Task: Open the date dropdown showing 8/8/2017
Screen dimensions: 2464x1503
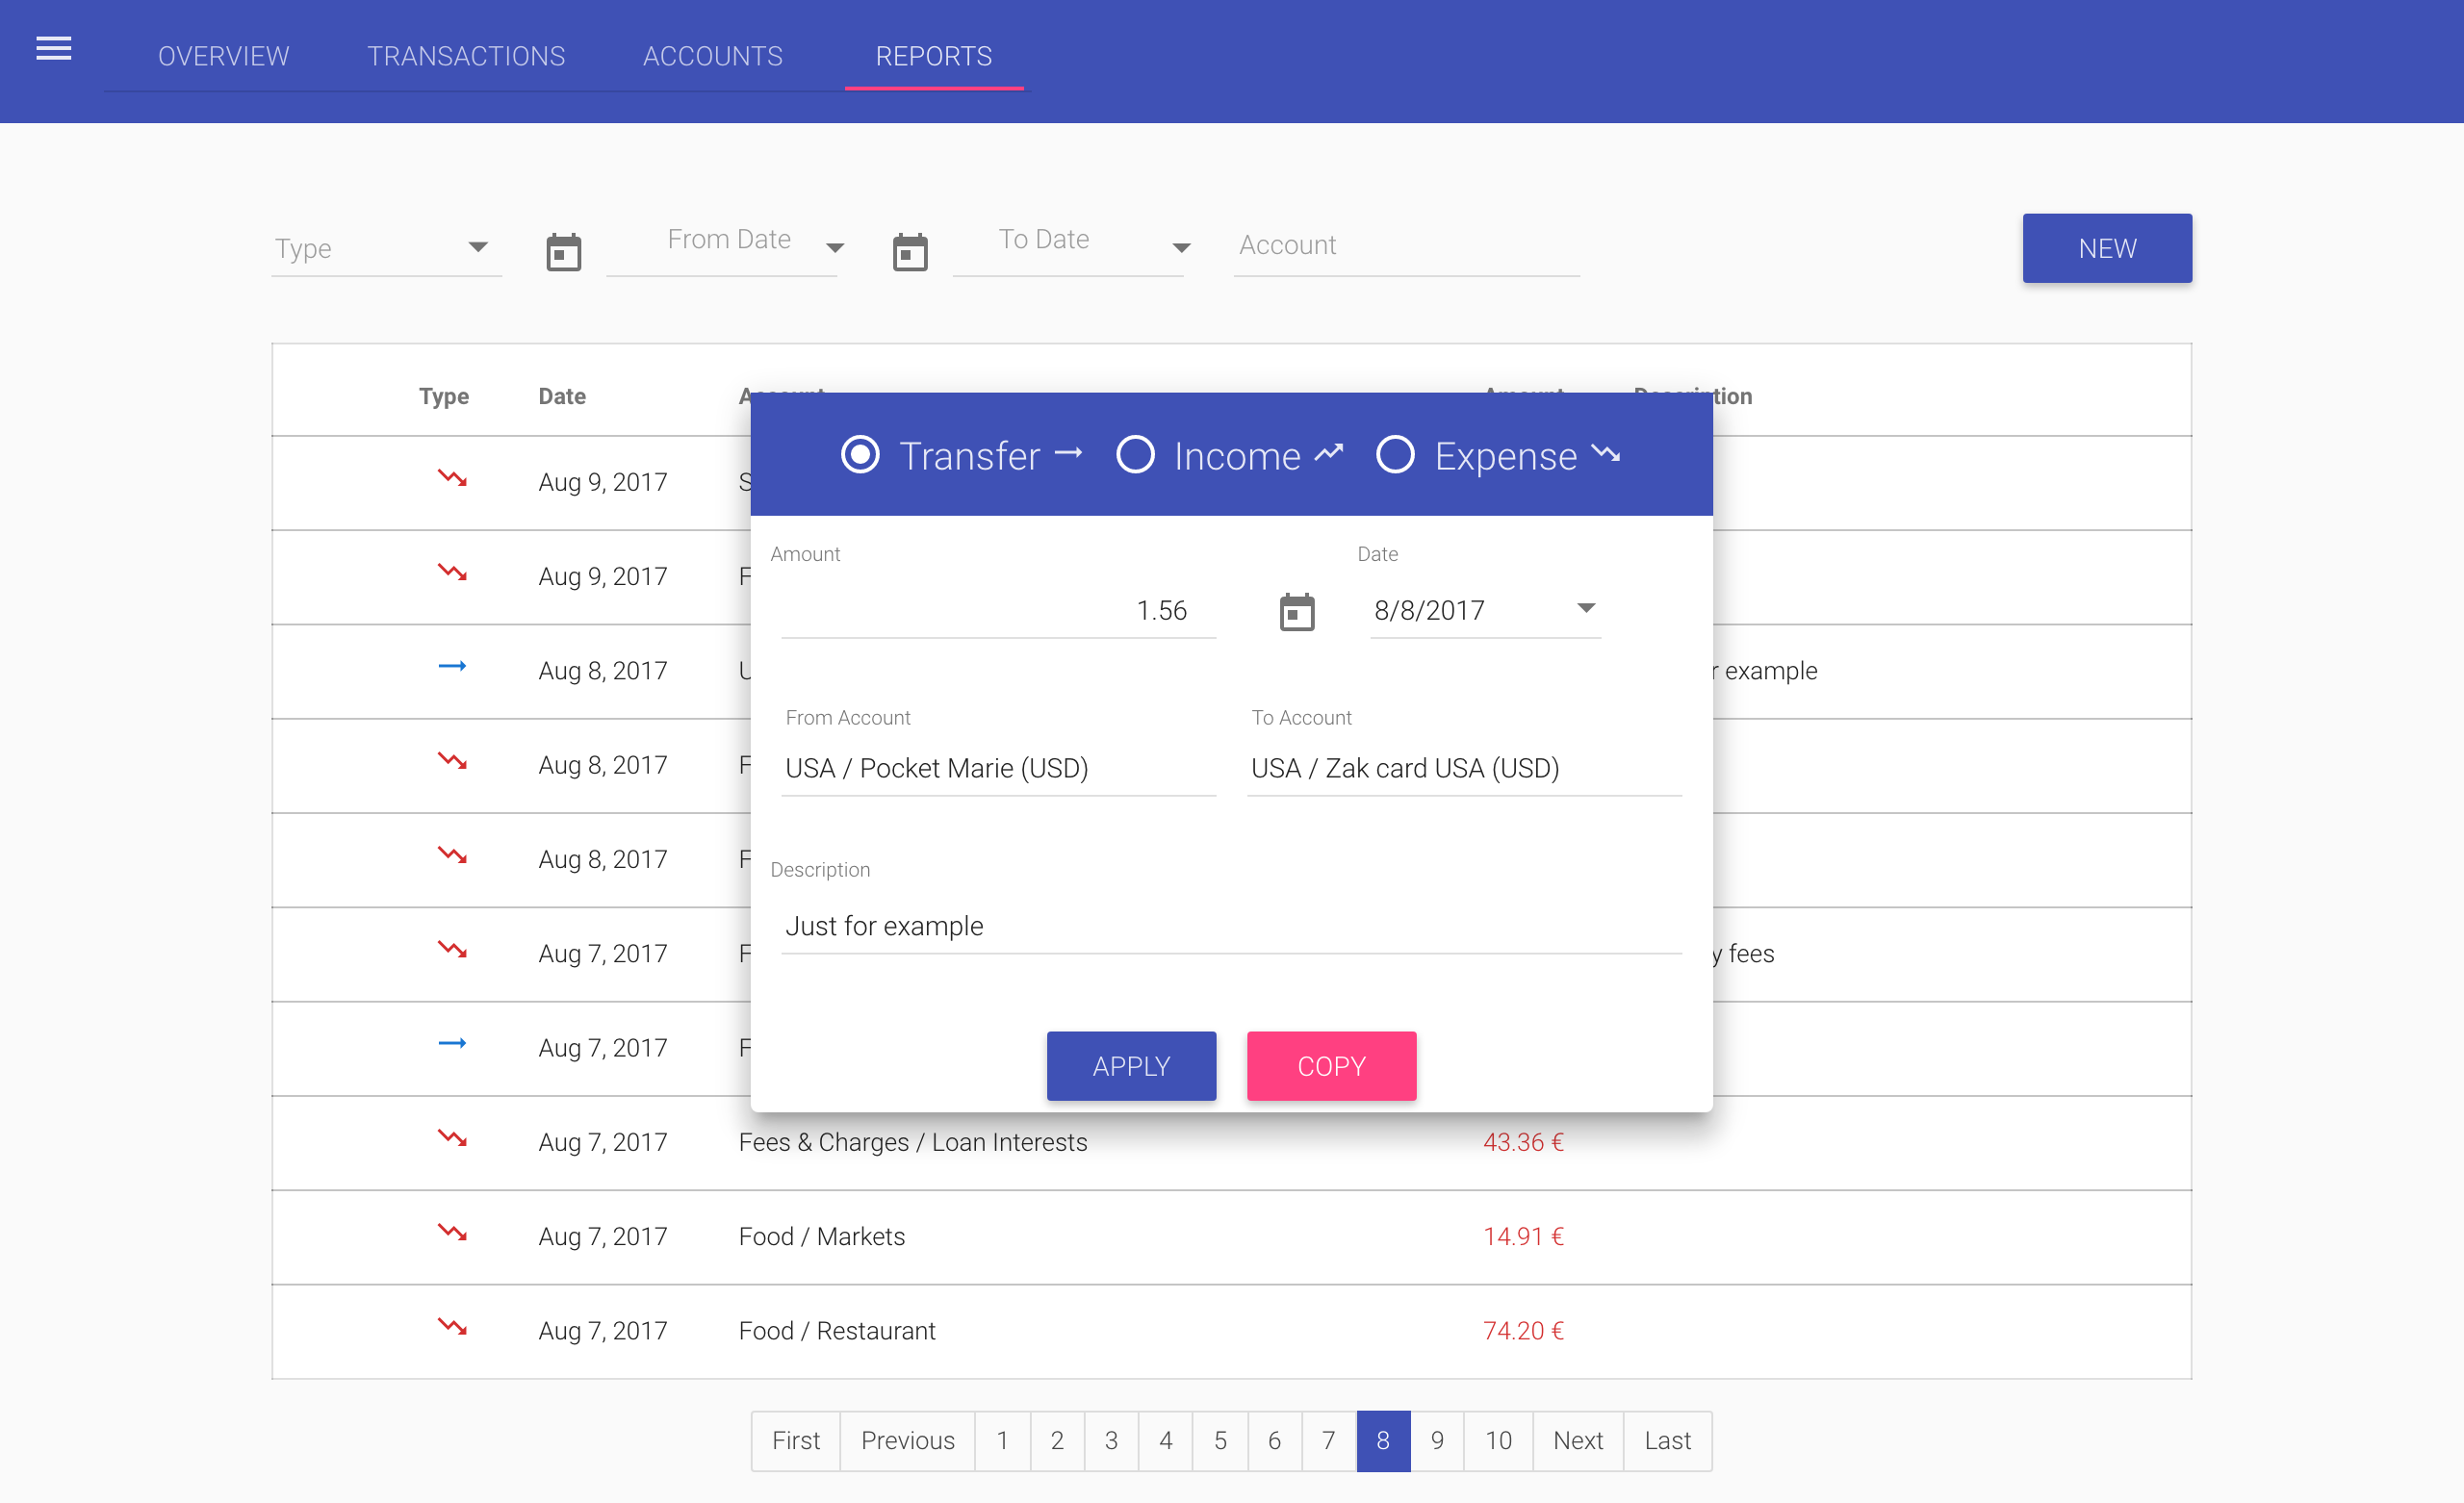Action: coord(1587,608)
